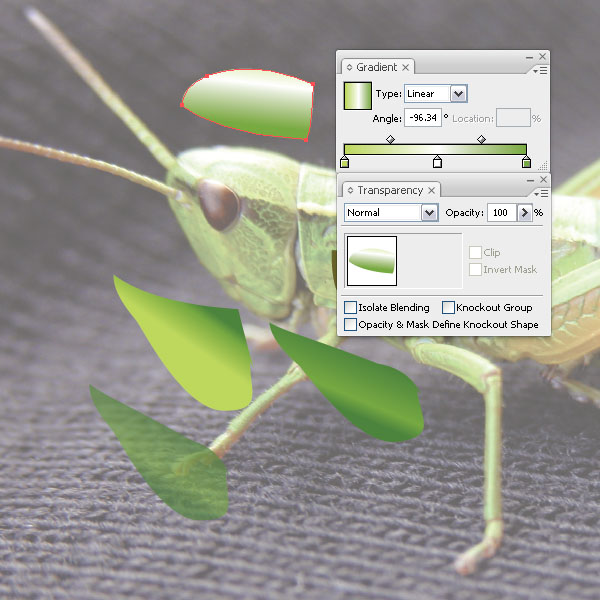Click the disabled Location field
The height and width of the screenshot is (600, 600).
click(513, 118)
